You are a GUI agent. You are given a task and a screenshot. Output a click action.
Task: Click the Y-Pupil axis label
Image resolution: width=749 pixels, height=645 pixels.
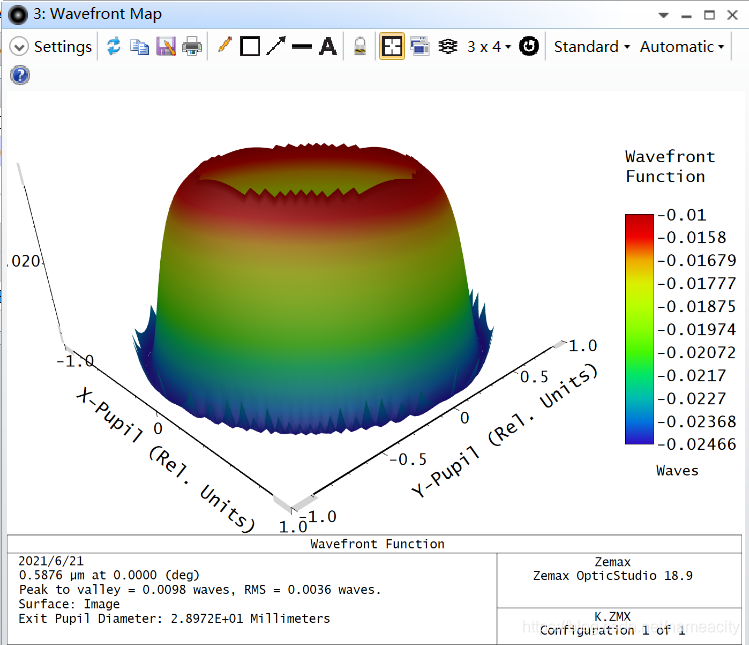pos(504,430)
